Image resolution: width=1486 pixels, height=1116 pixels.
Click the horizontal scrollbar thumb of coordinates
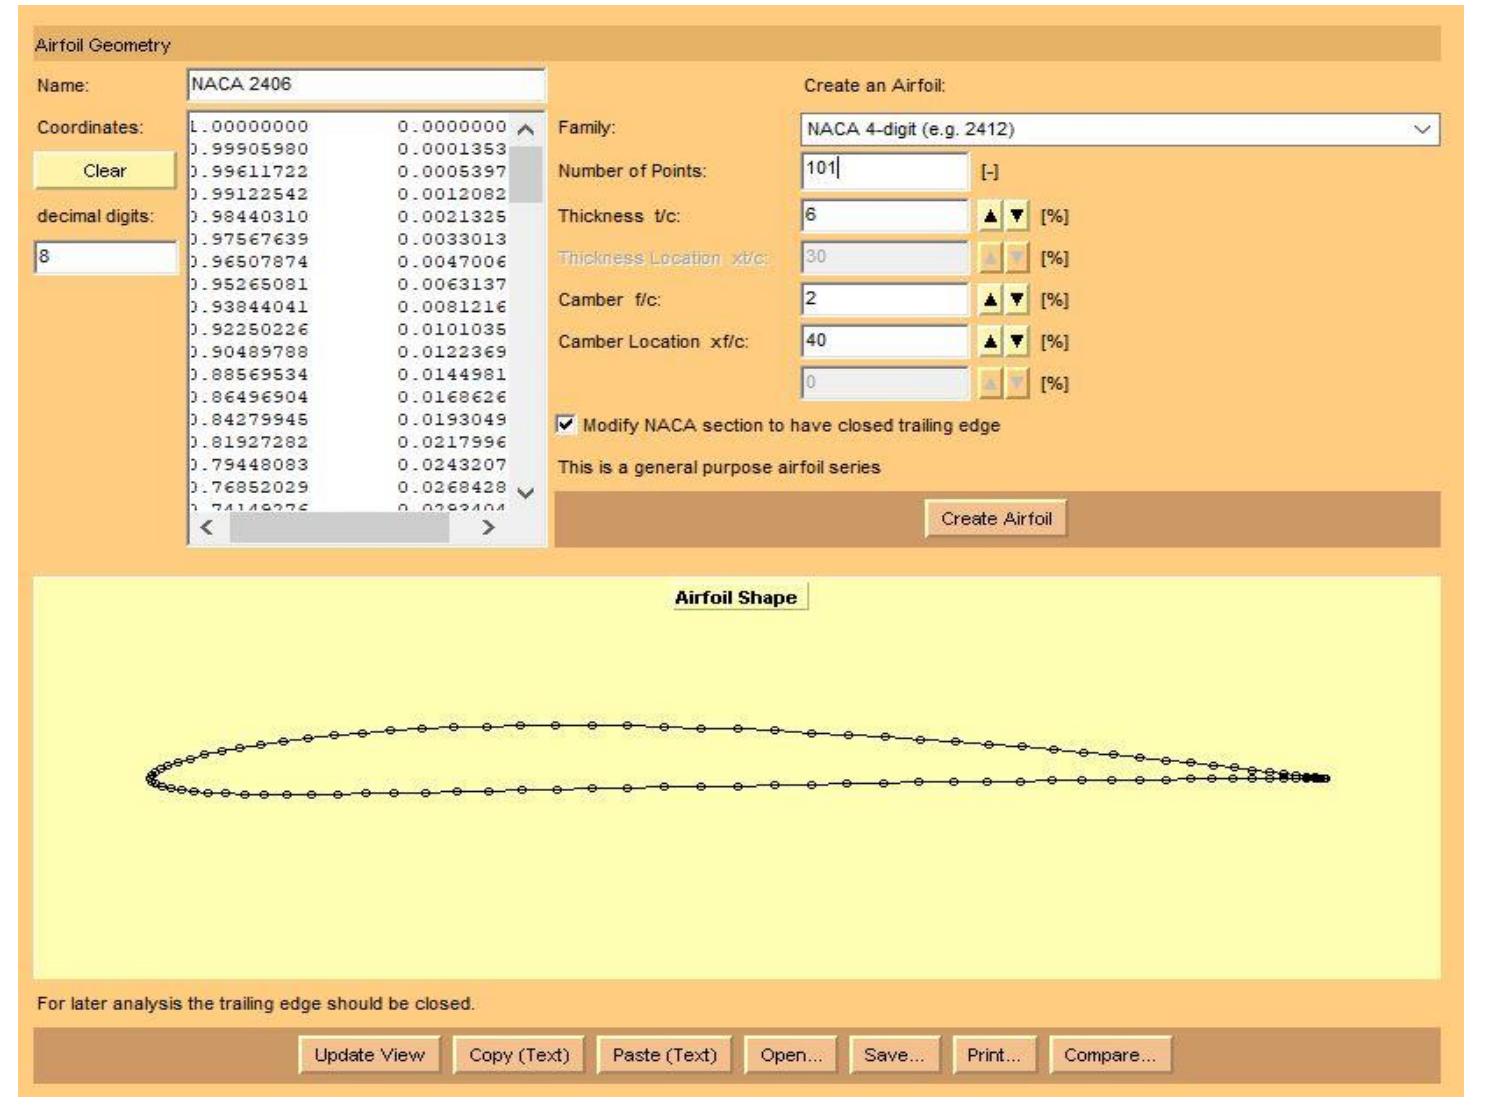pyautogui.click(x=339, y=528)
